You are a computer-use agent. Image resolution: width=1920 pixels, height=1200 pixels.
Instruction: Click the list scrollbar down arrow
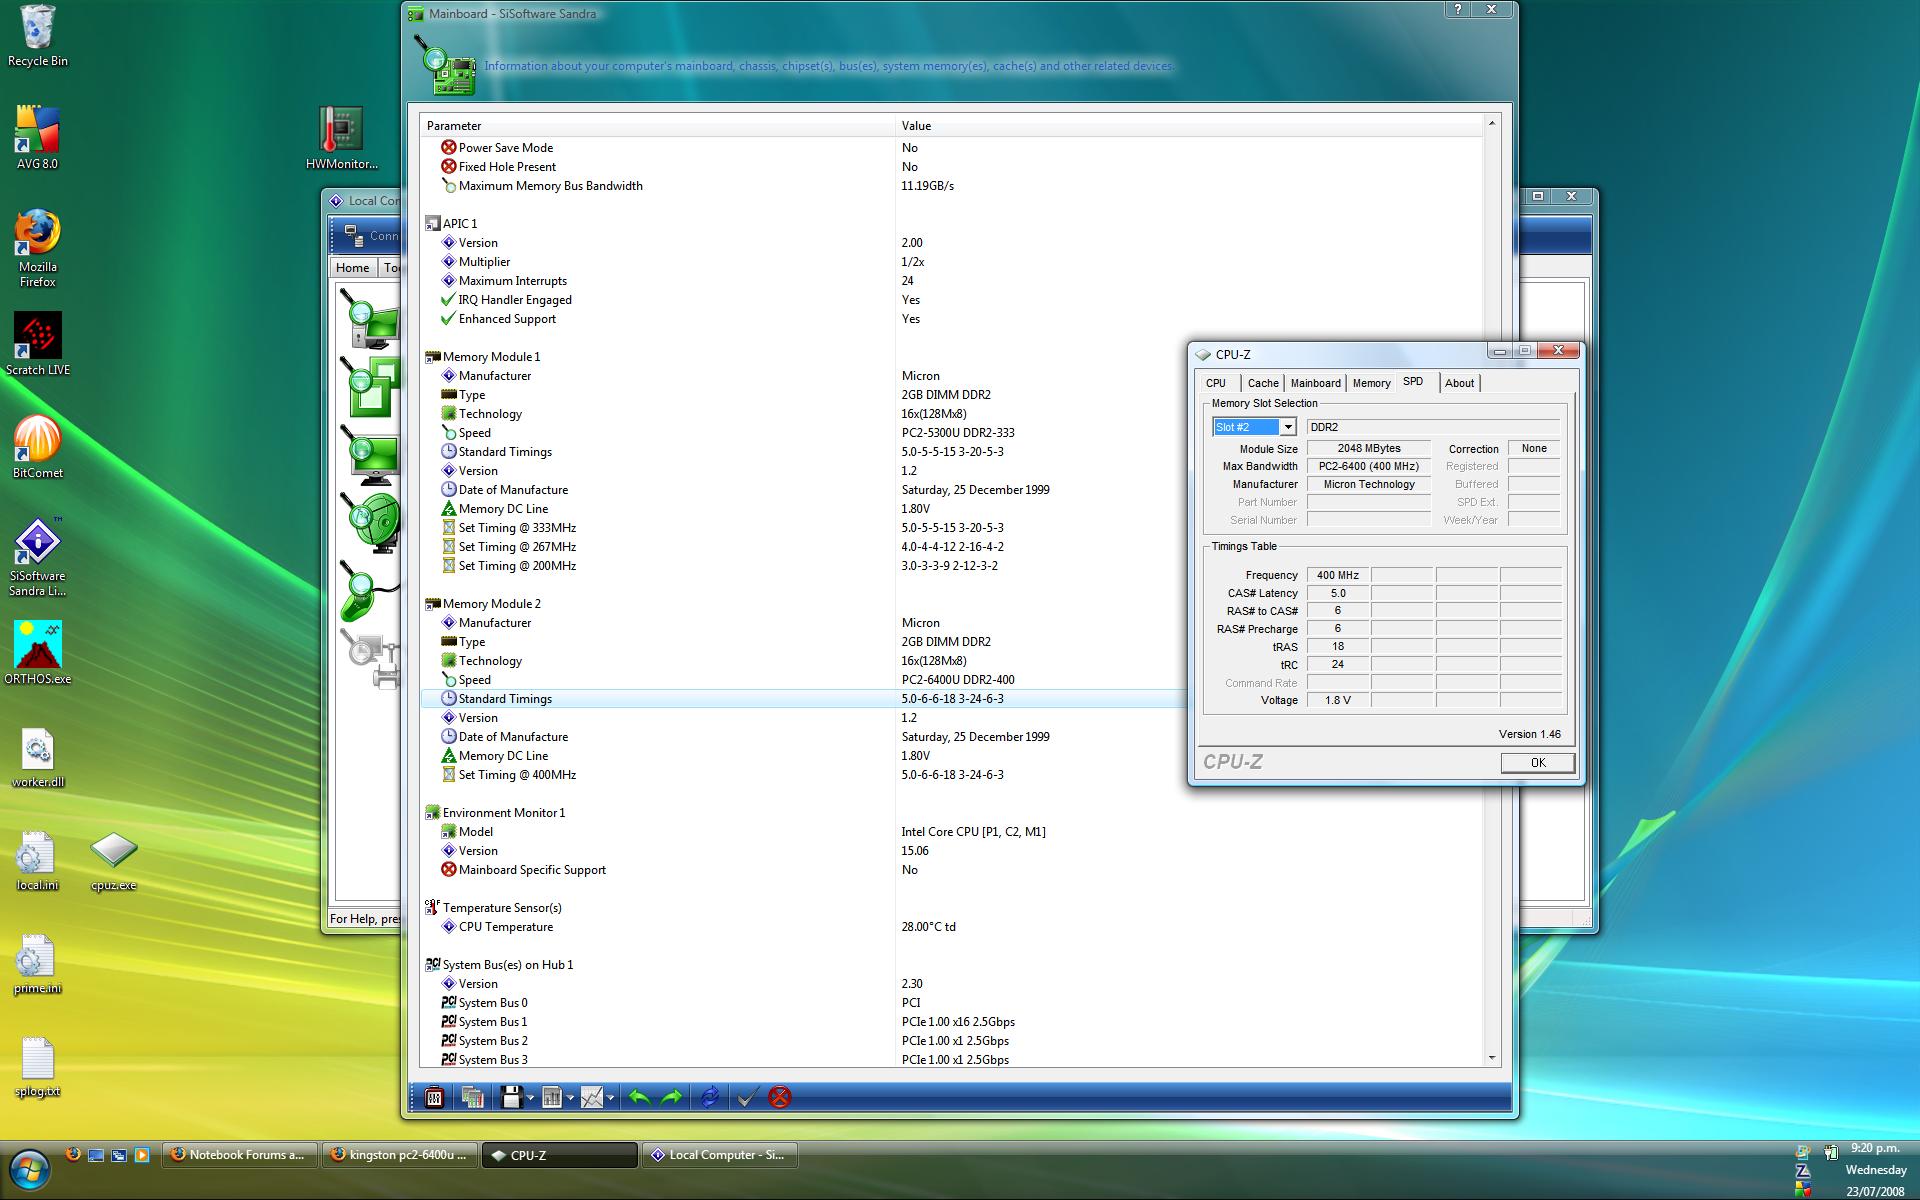(1492, 1057)
